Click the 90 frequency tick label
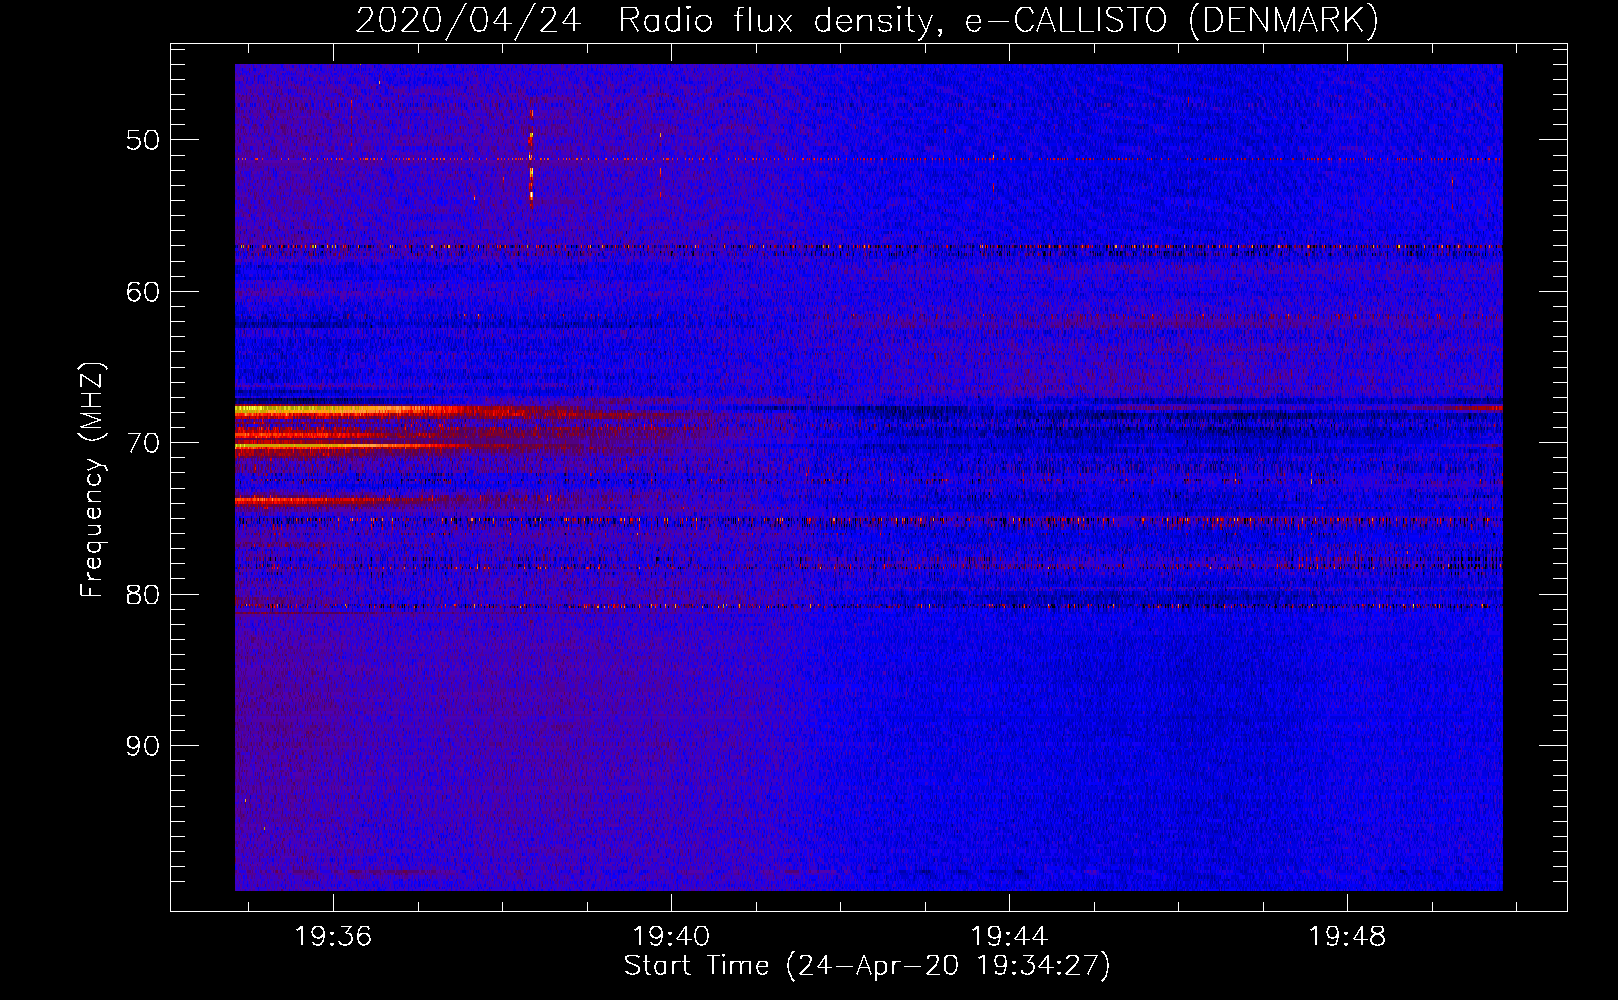 [142, 747]
